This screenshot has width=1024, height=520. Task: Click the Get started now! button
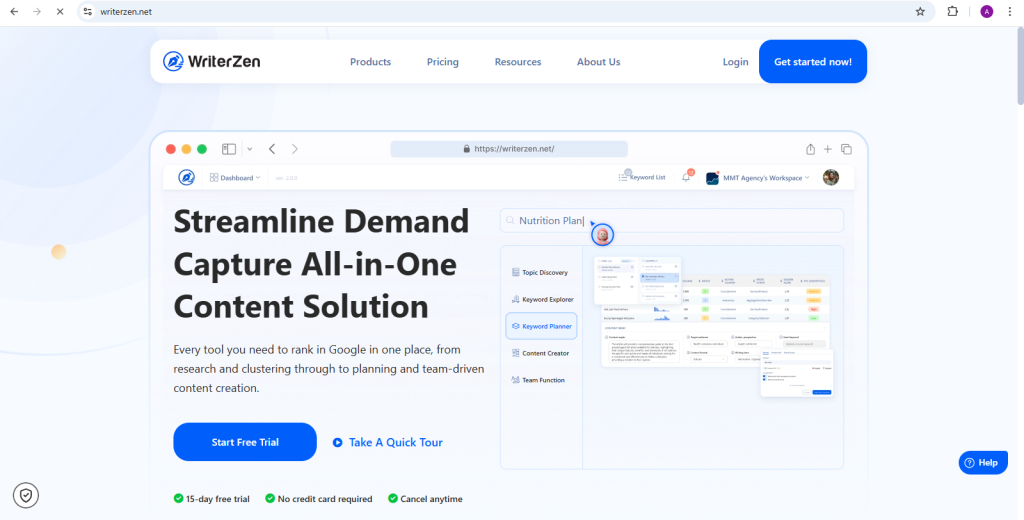(x=812, y=62)
